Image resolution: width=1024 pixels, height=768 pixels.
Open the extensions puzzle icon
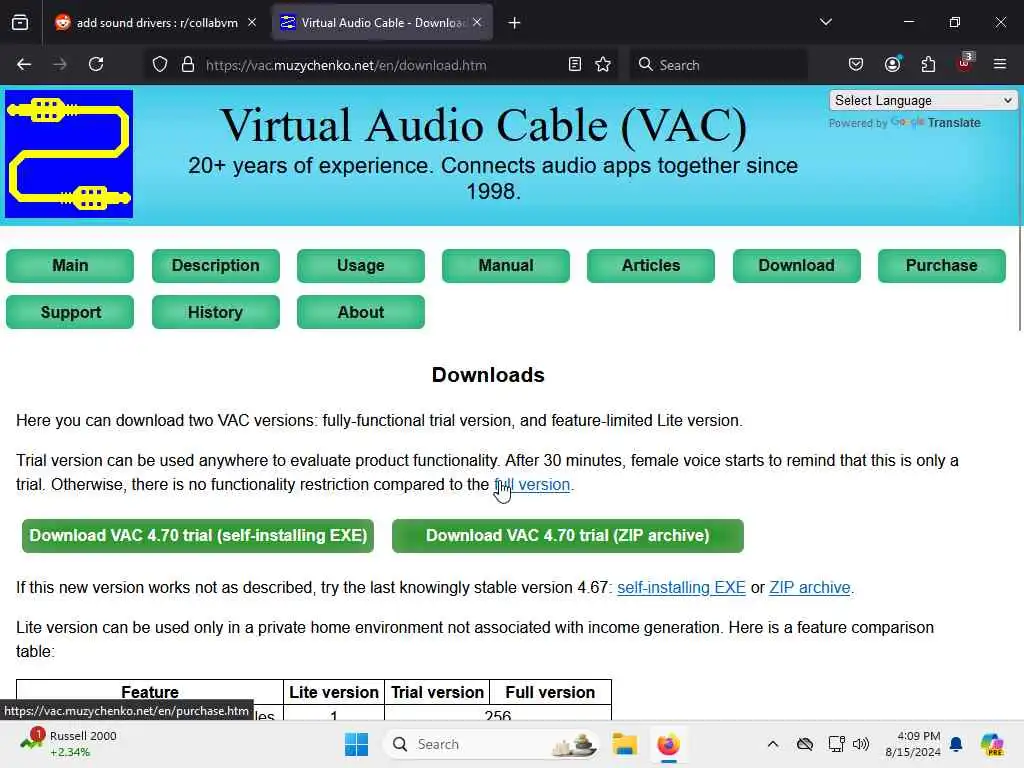pyautogui.click(x=928, y=64)
